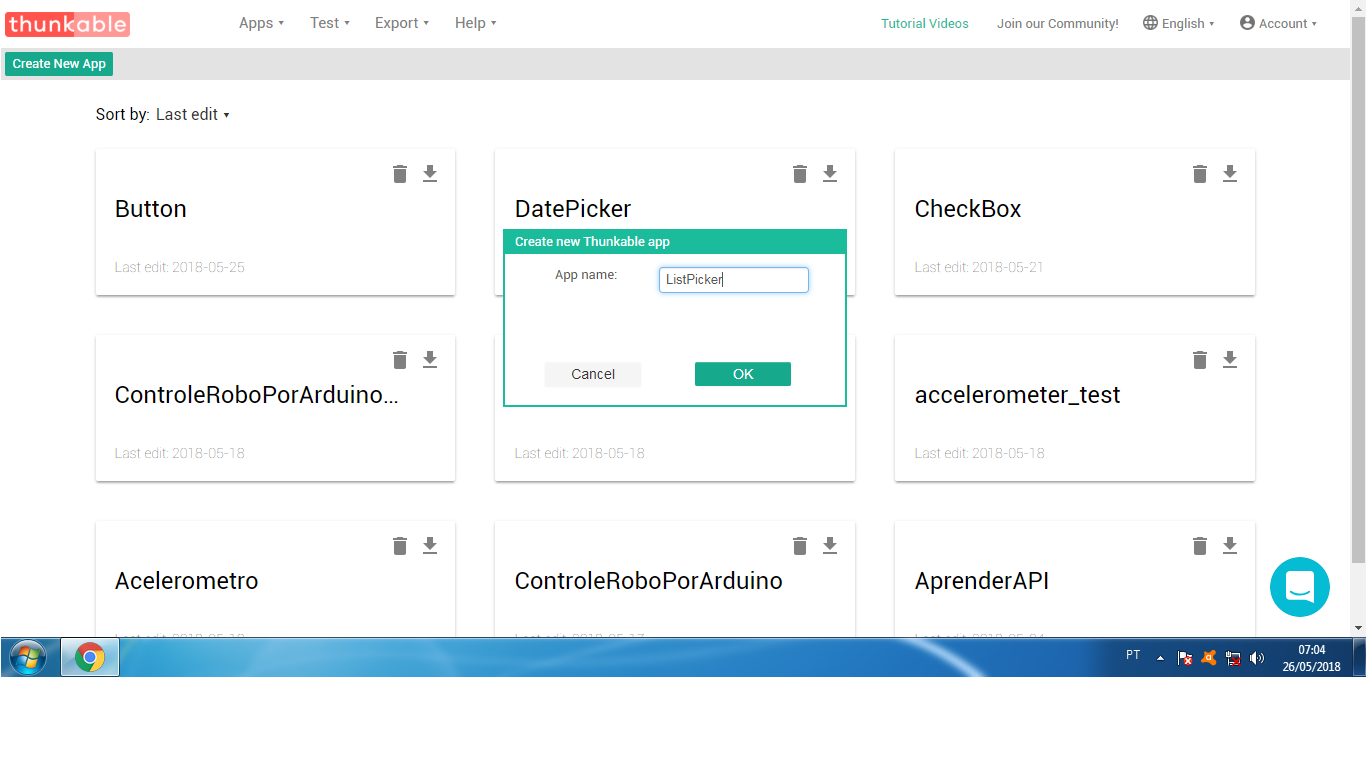Open the Sort by dropdown
Viewport: 1366px width, 768px height.
tap(192, 114)
